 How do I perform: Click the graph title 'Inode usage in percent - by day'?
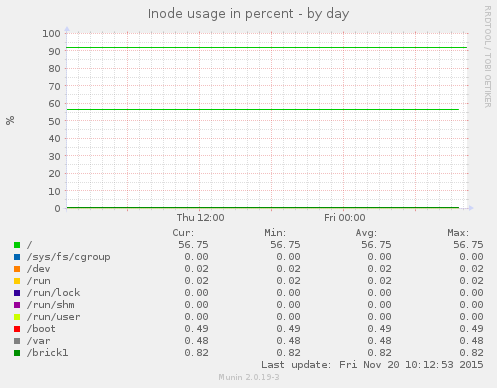click(248, 14)
